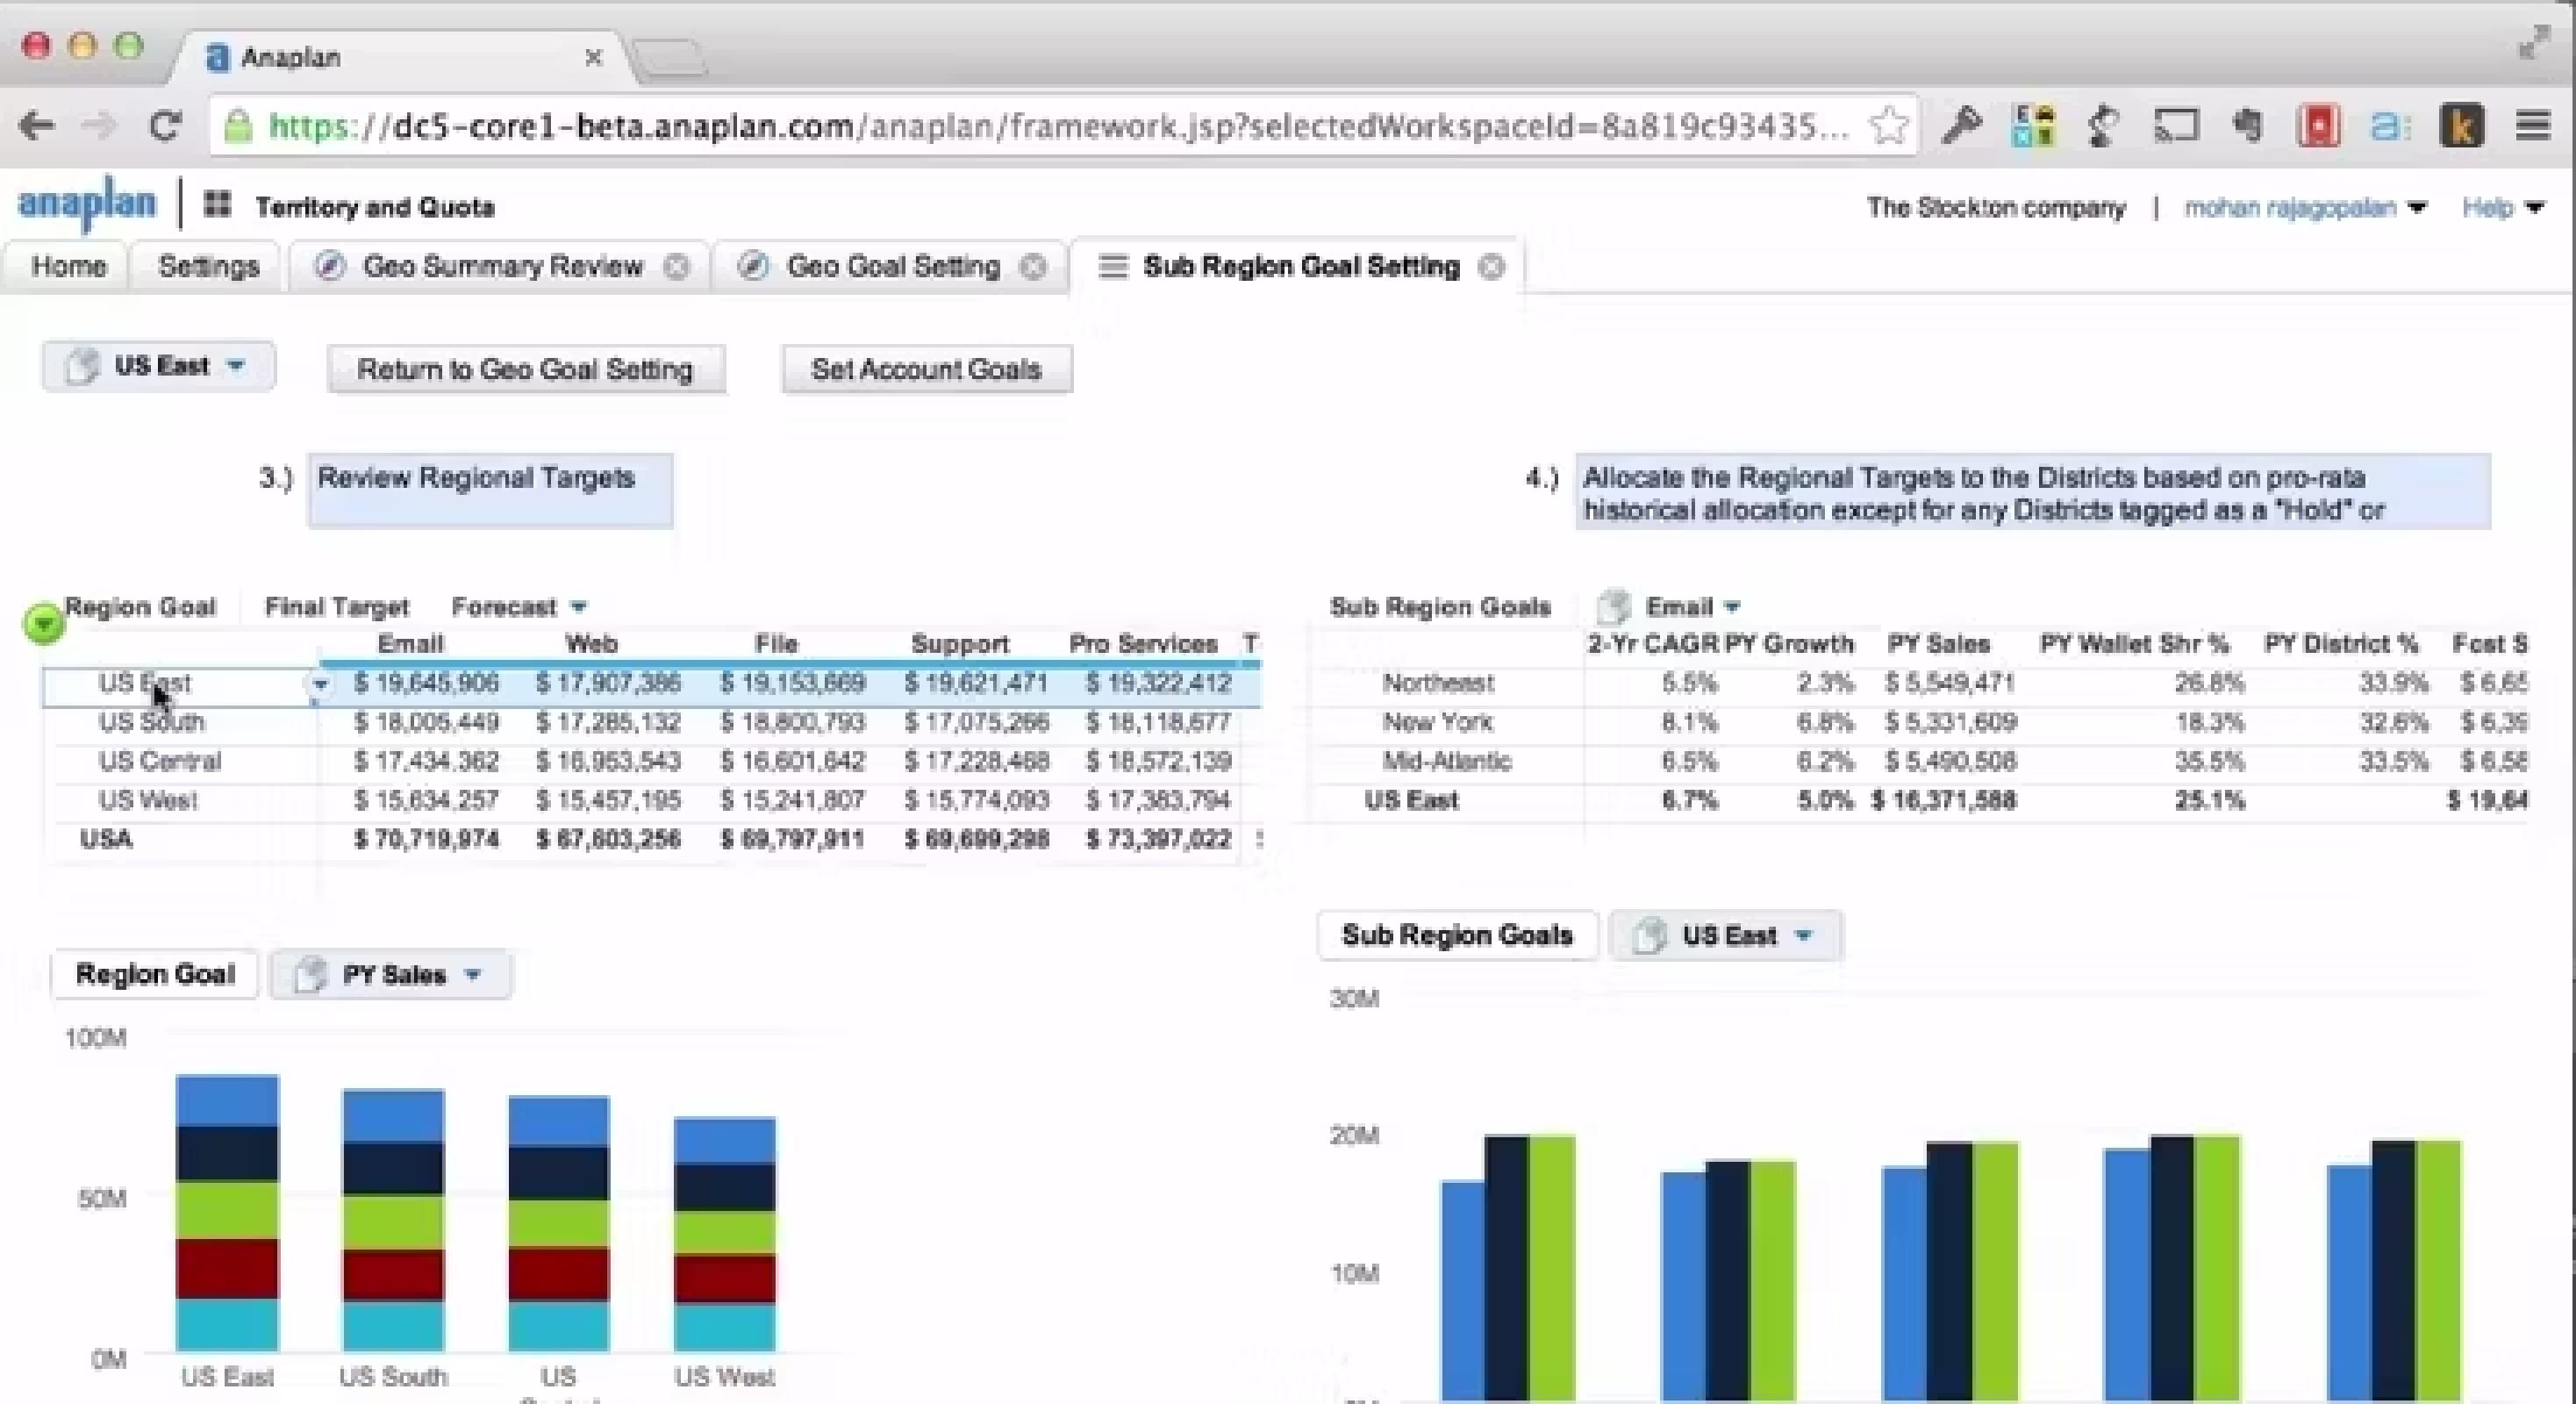Click the Anaplan logo

click(x=87, y=205)
